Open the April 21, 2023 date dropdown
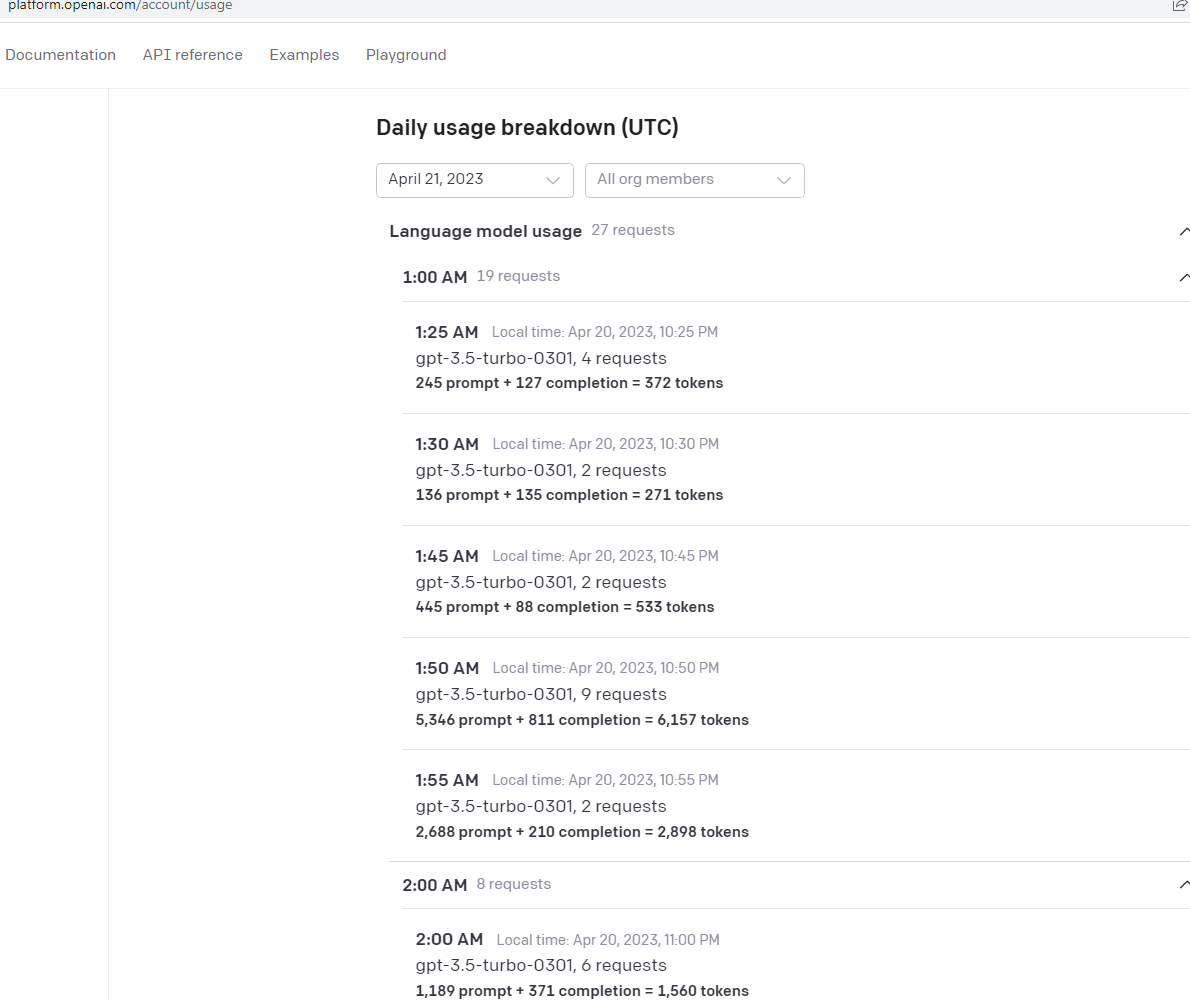 474,180
